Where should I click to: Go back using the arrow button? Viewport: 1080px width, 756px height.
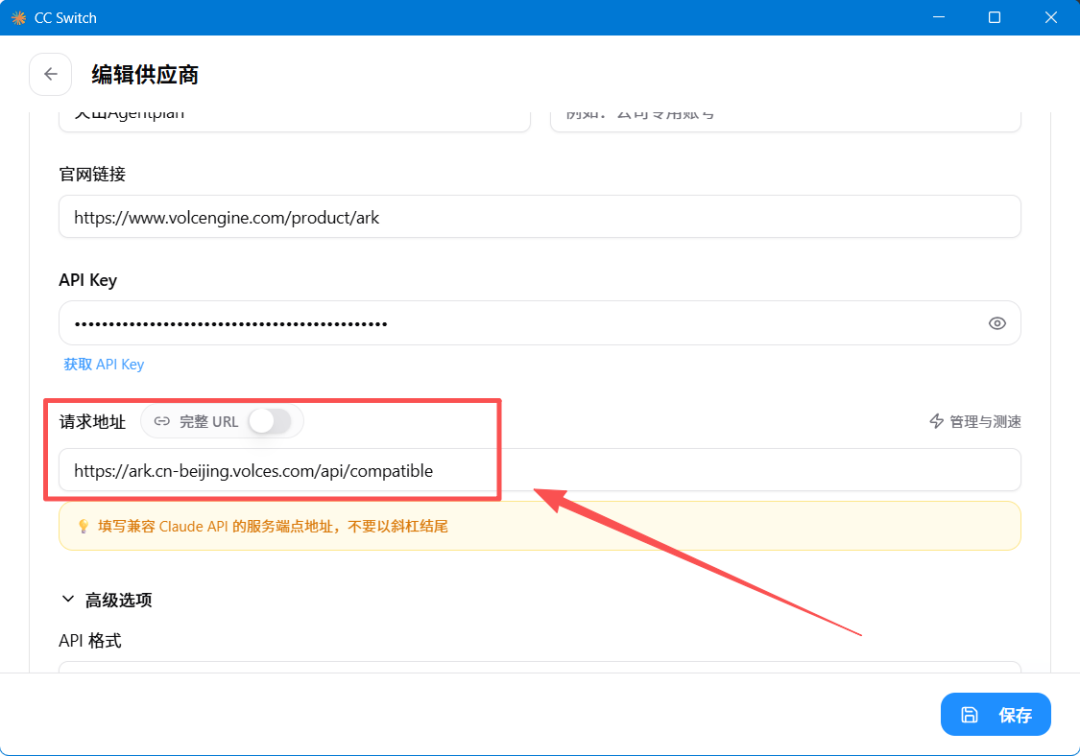point(50,74)
